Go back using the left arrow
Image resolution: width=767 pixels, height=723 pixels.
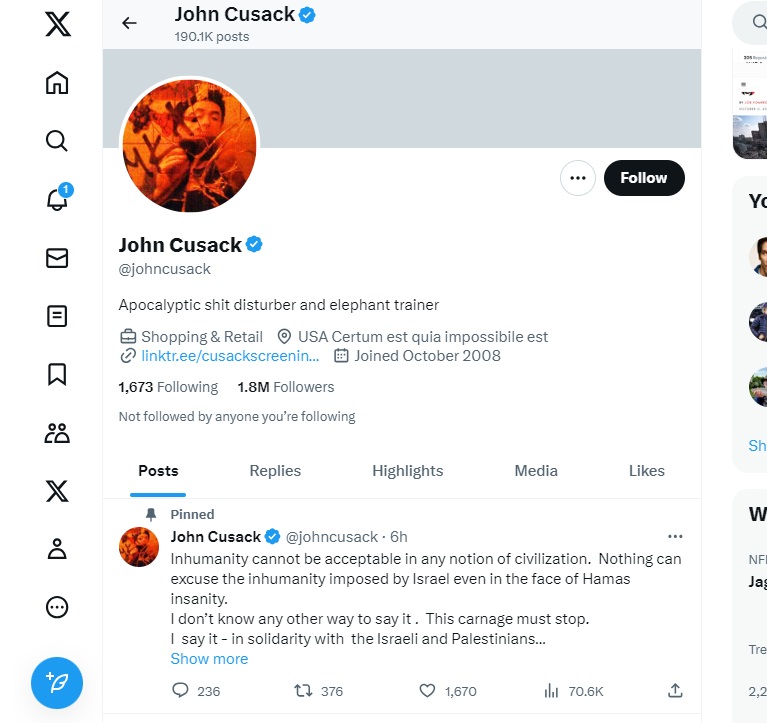(129, 23)
